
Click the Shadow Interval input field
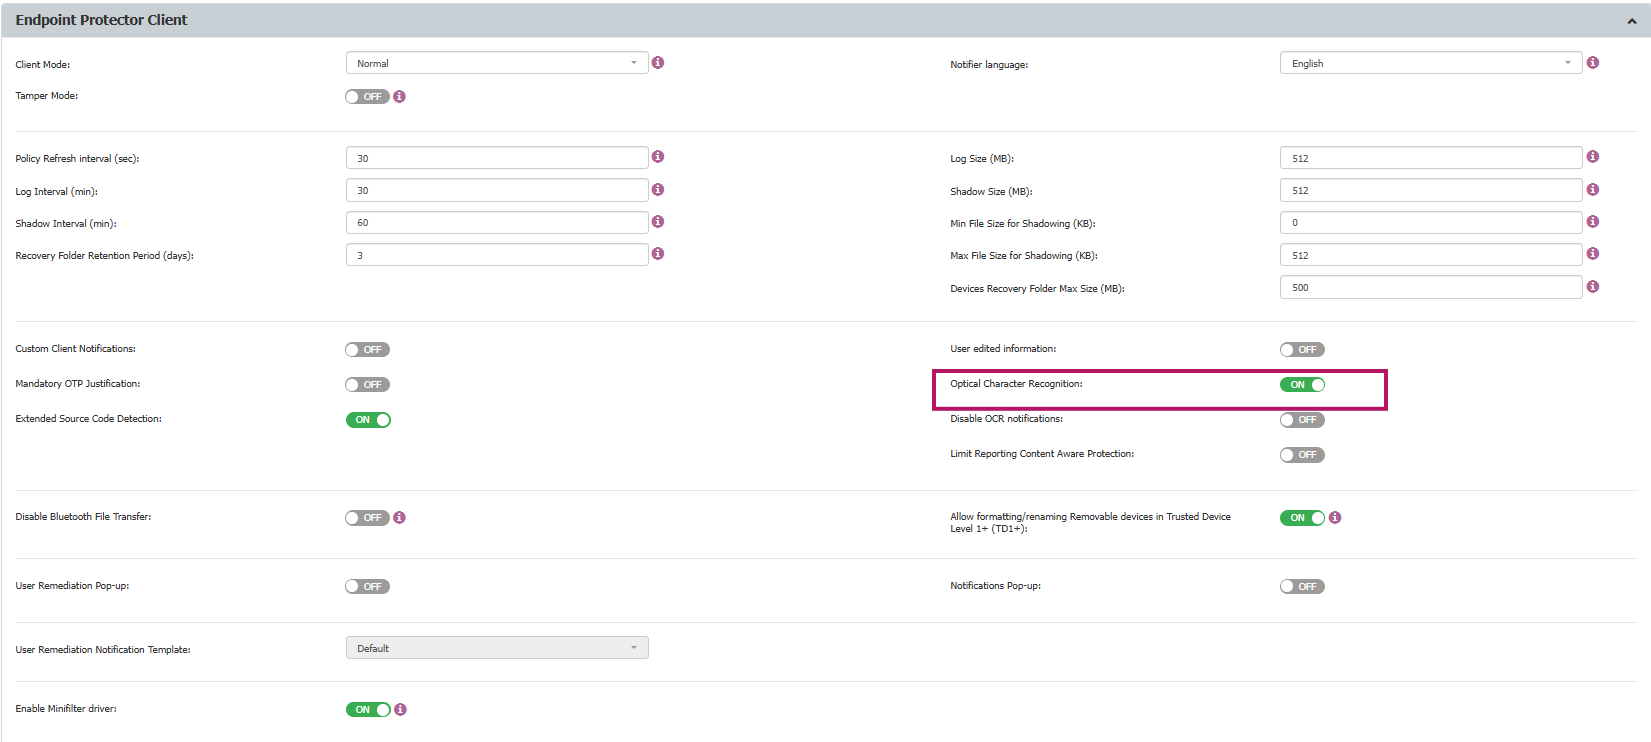coord(497,222)
